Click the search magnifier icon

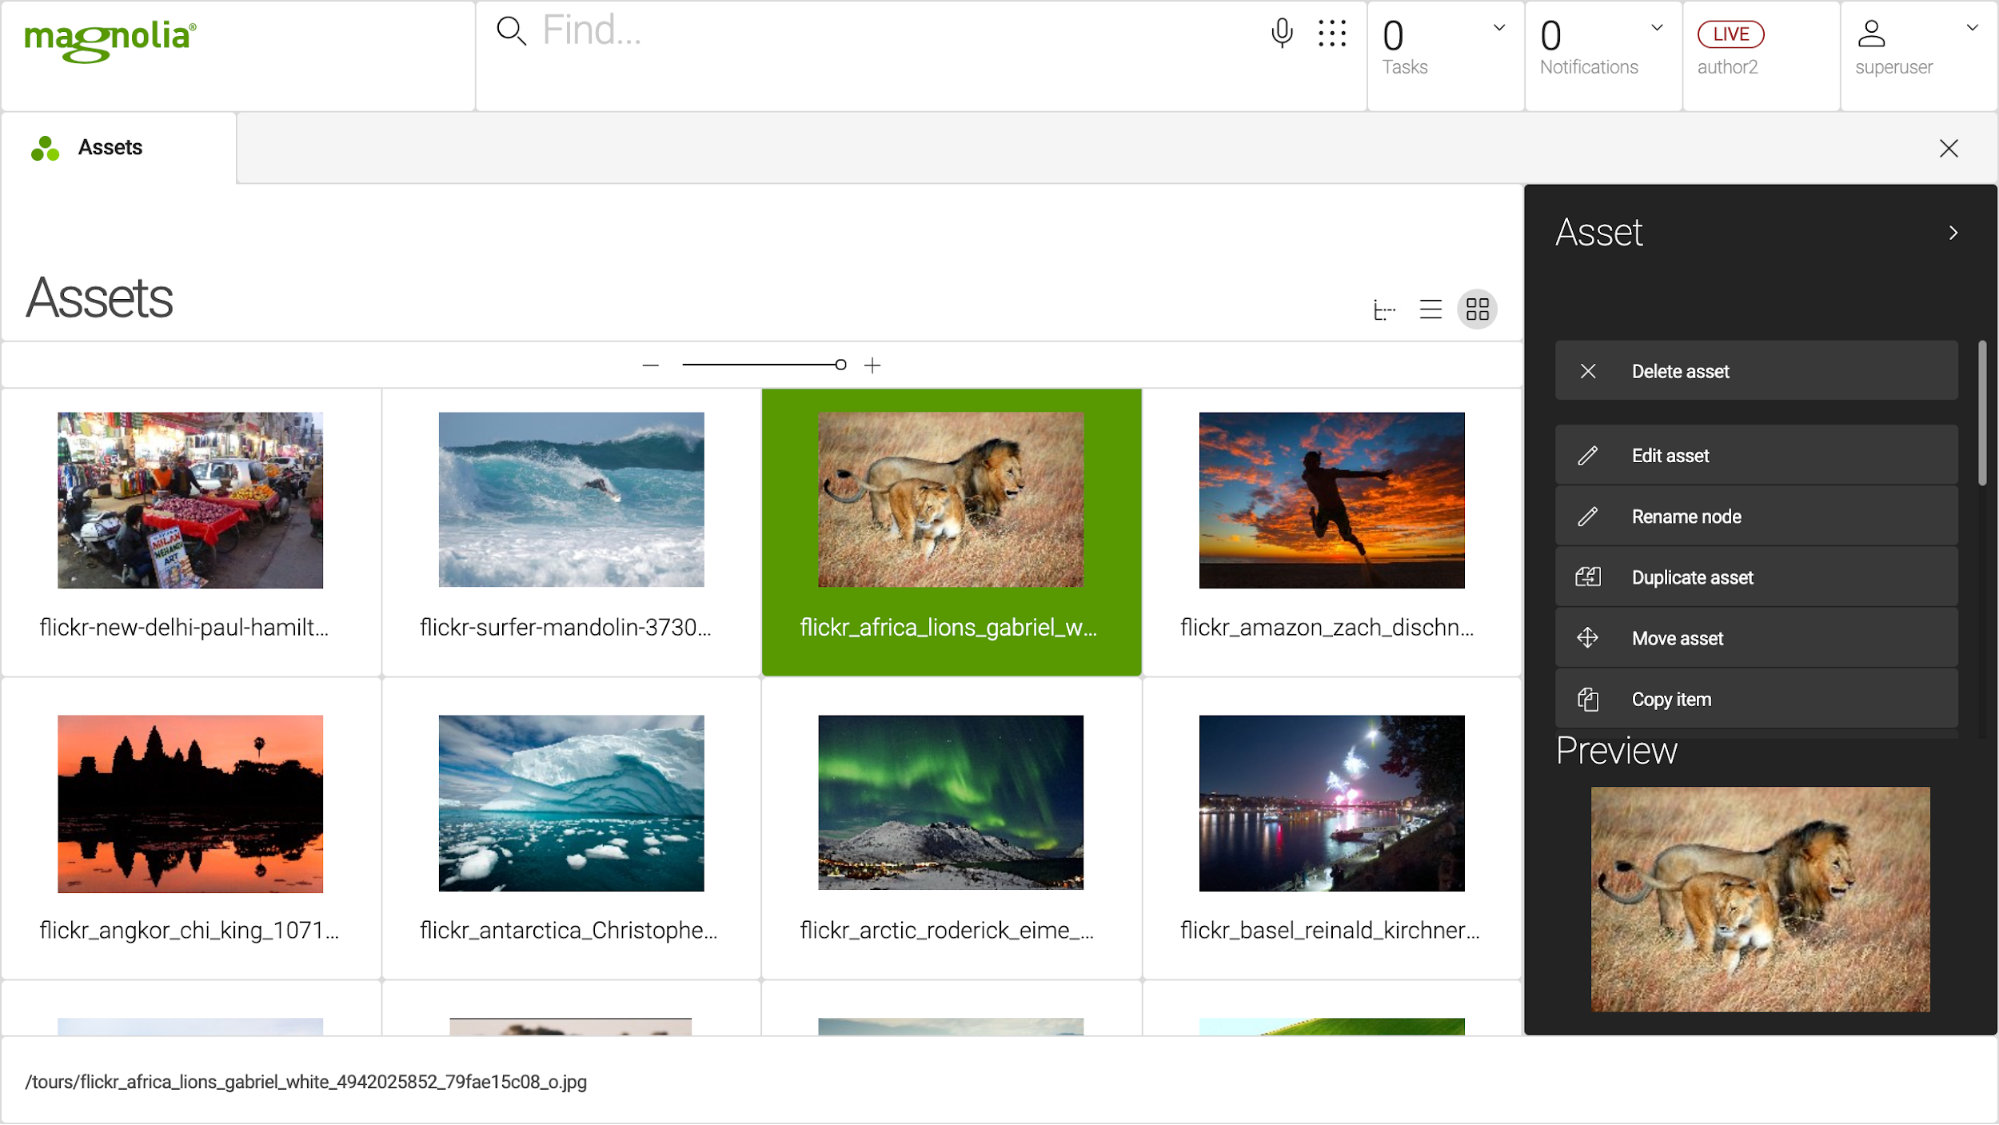(x=511, y=31)
